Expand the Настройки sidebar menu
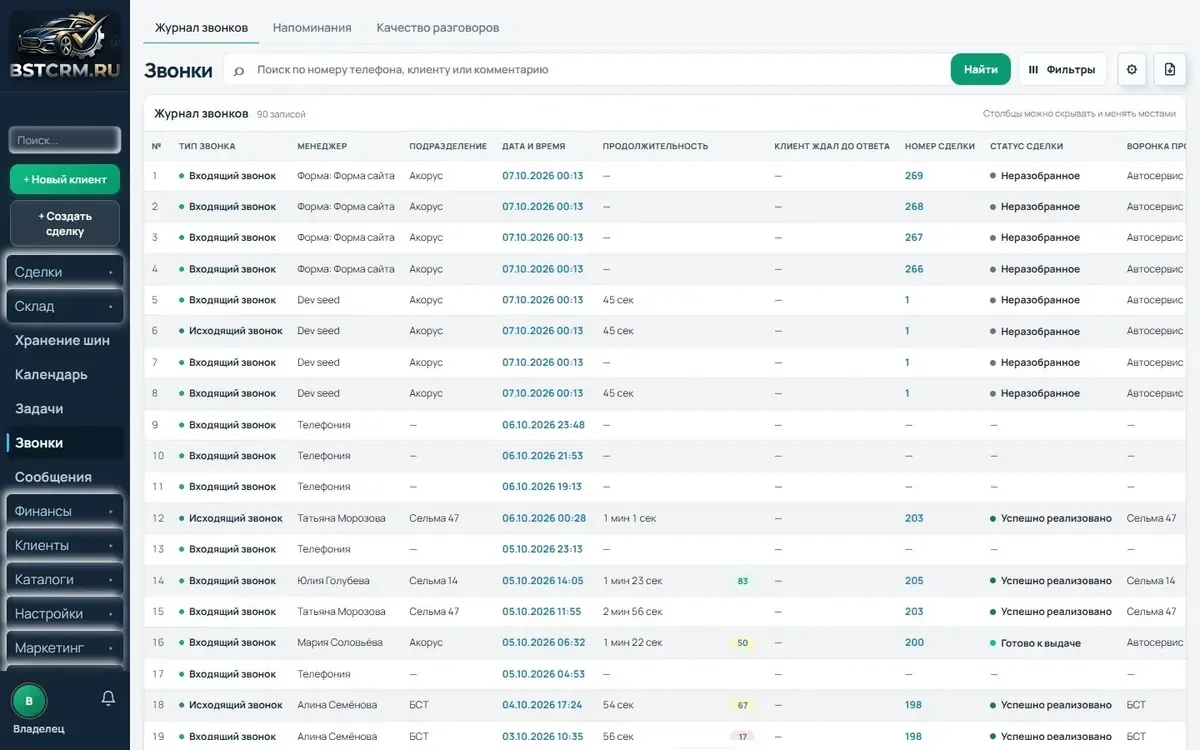This screenshot has height=750, width=1200. [65, 613]
